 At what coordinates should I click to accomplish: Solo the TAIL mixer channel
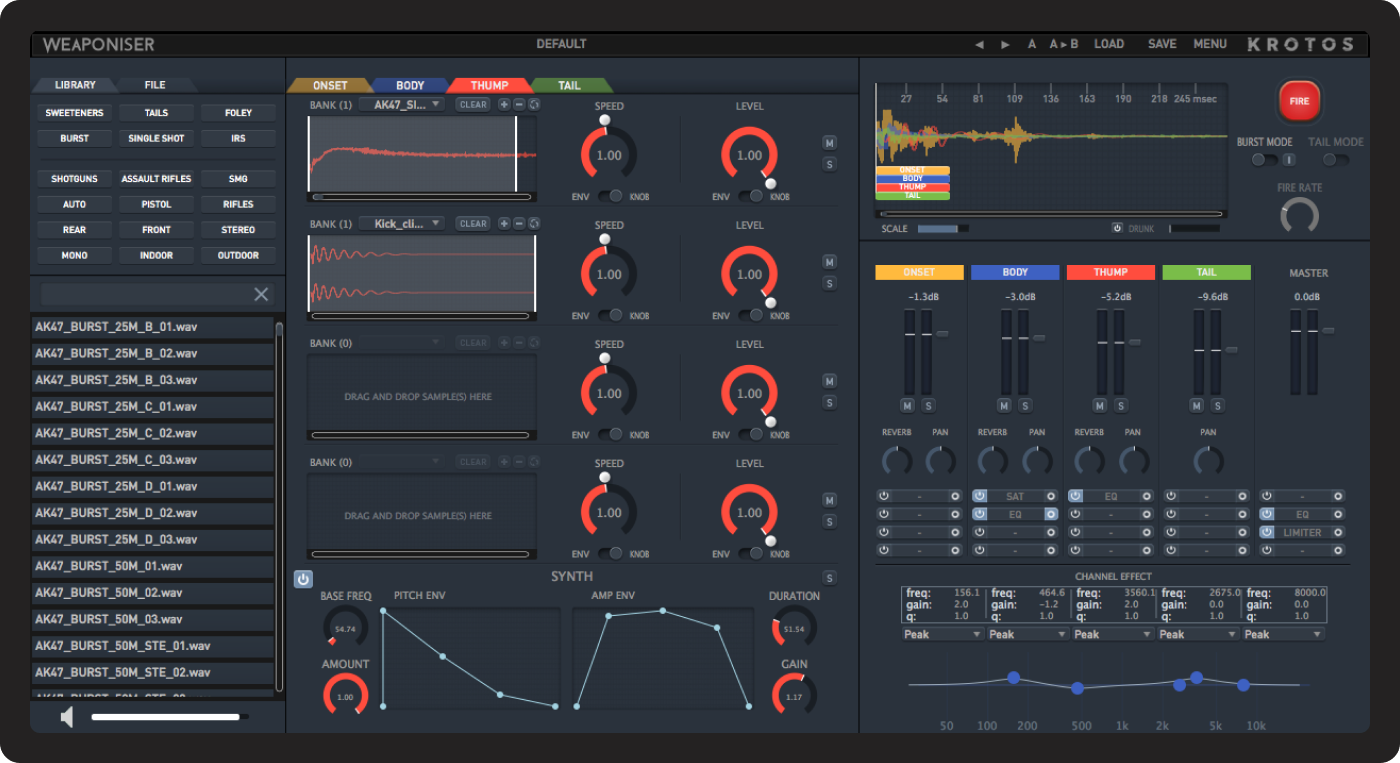(1216, 405)
